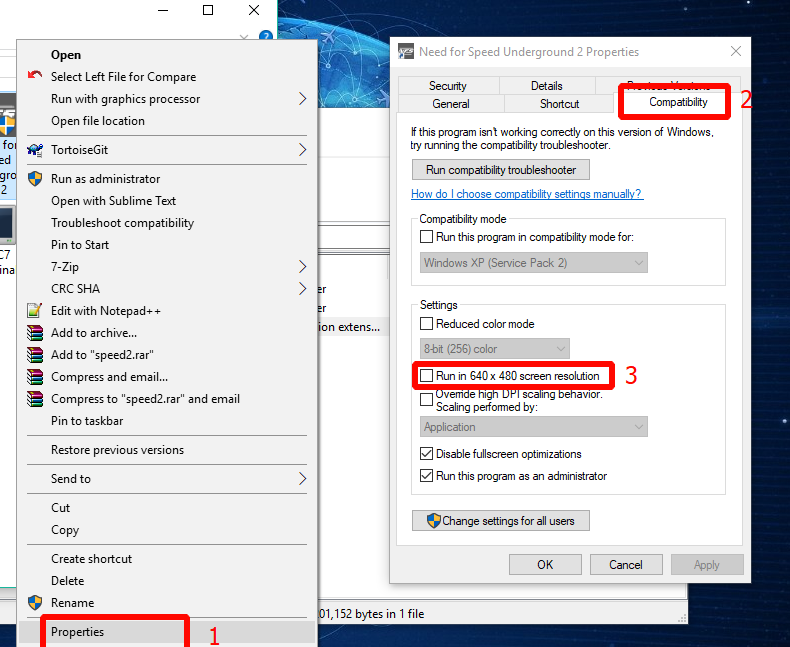790x647 pixels.
Task: Click Run compatibility troubleshooter button
Action: pos(501,170)
